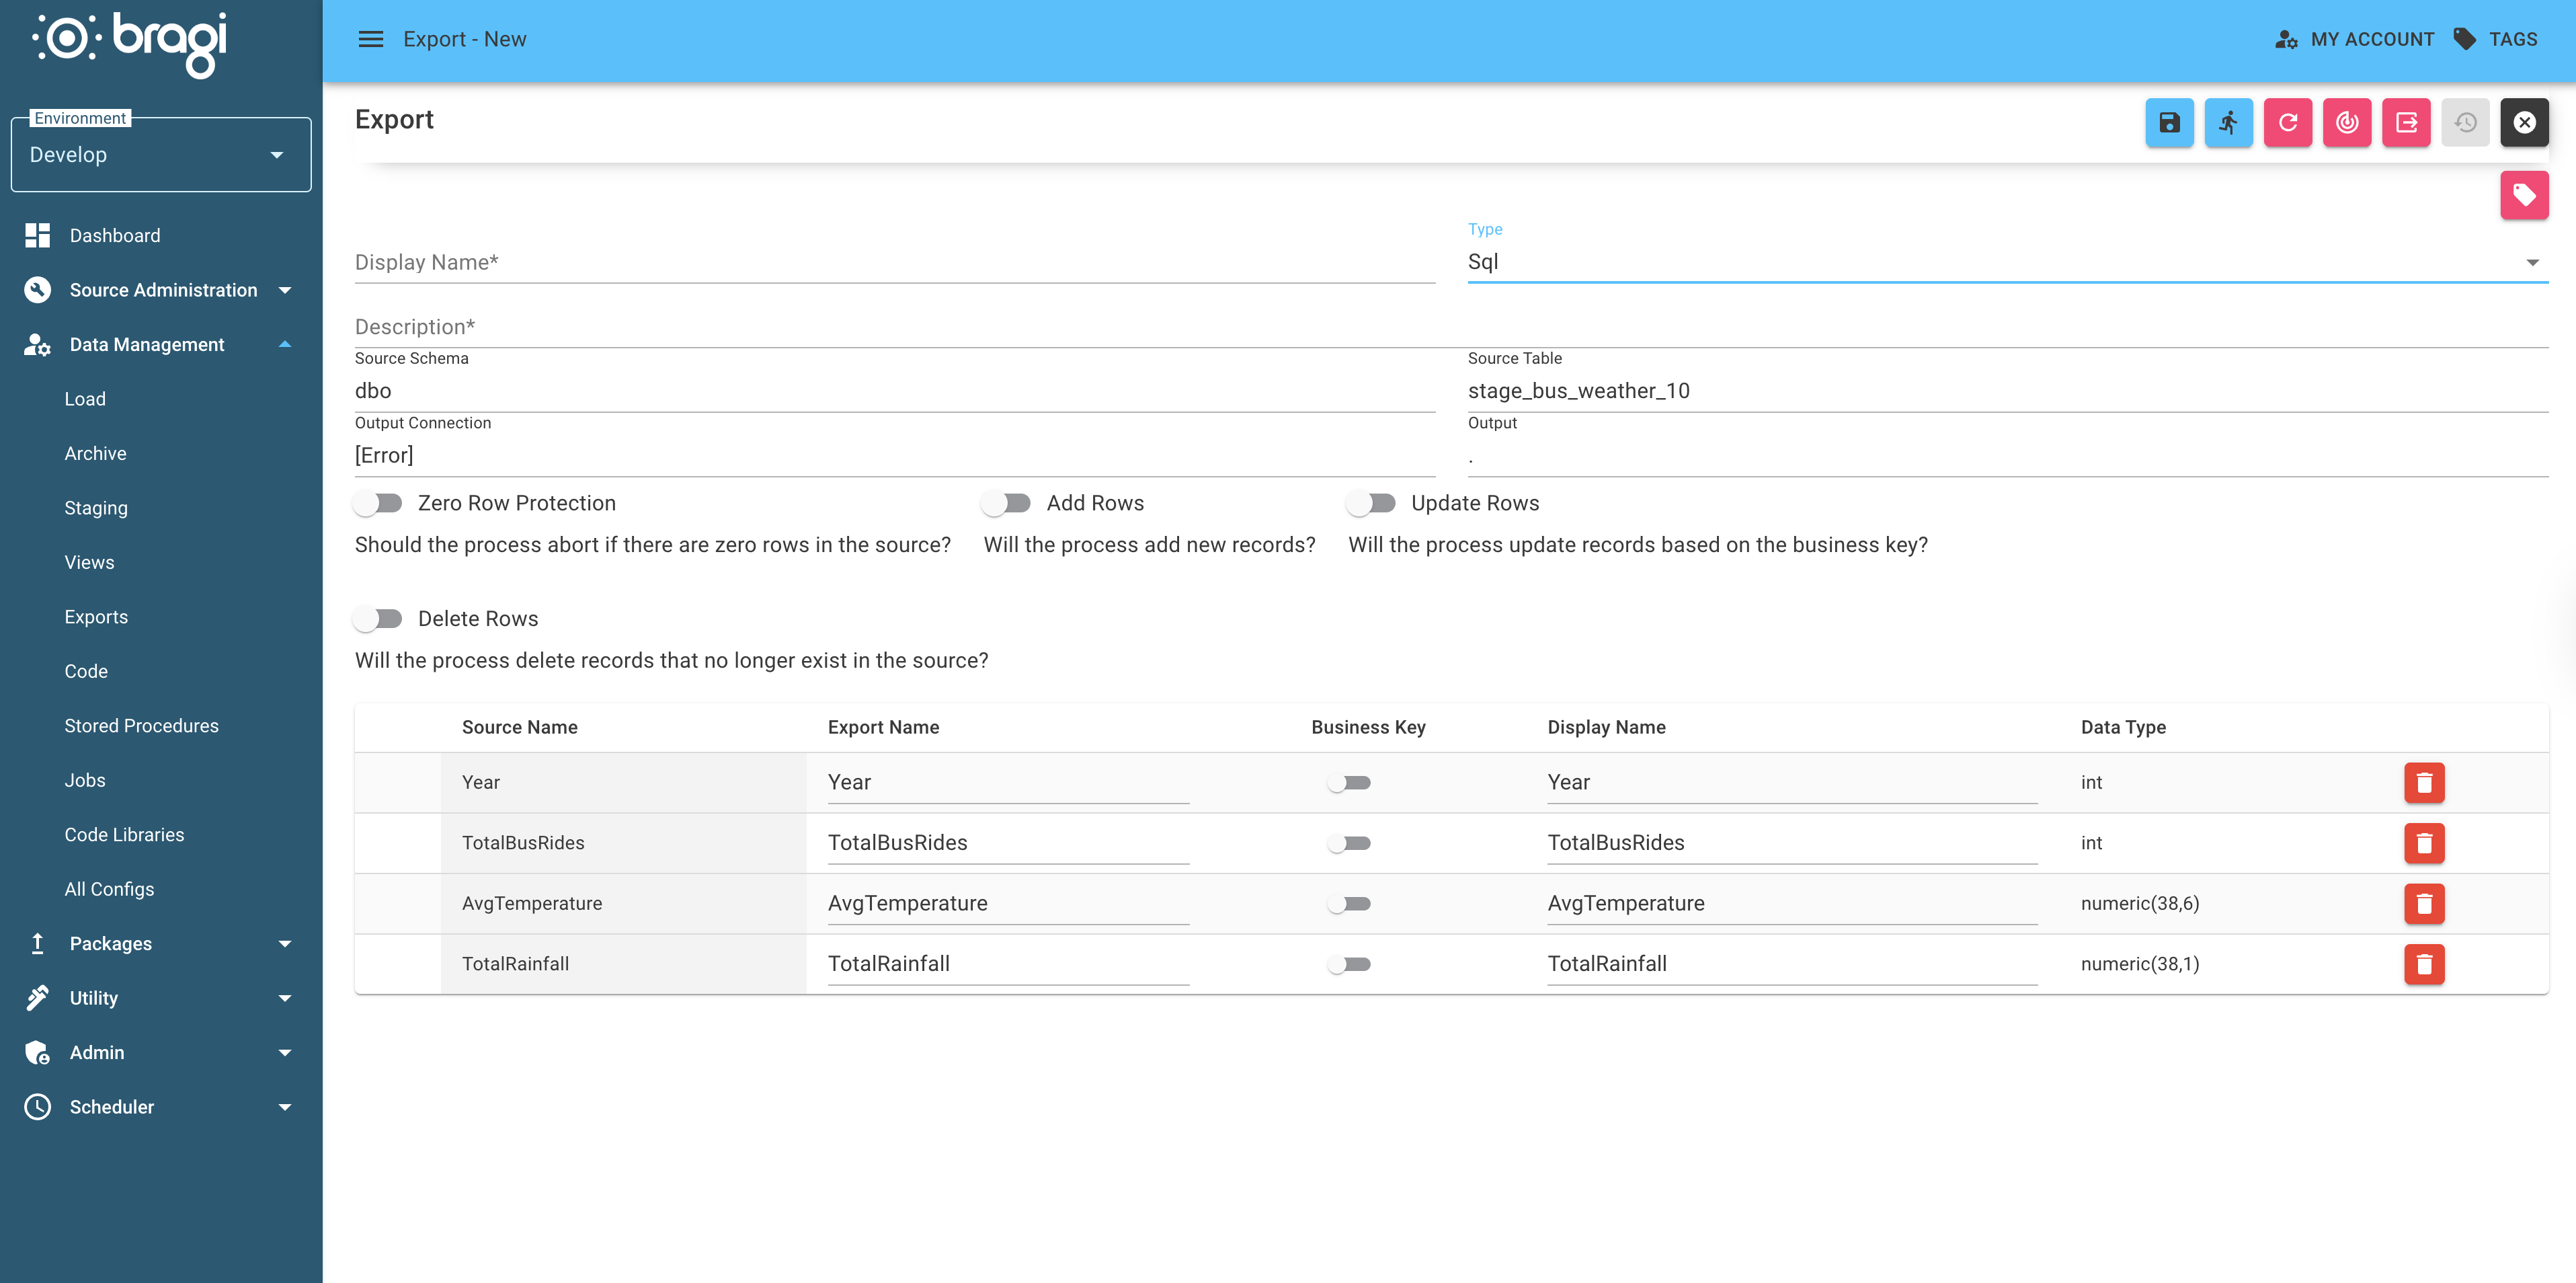Toggle Business Key for Year
The image size is (2576, 1283).
[1349, 783]
